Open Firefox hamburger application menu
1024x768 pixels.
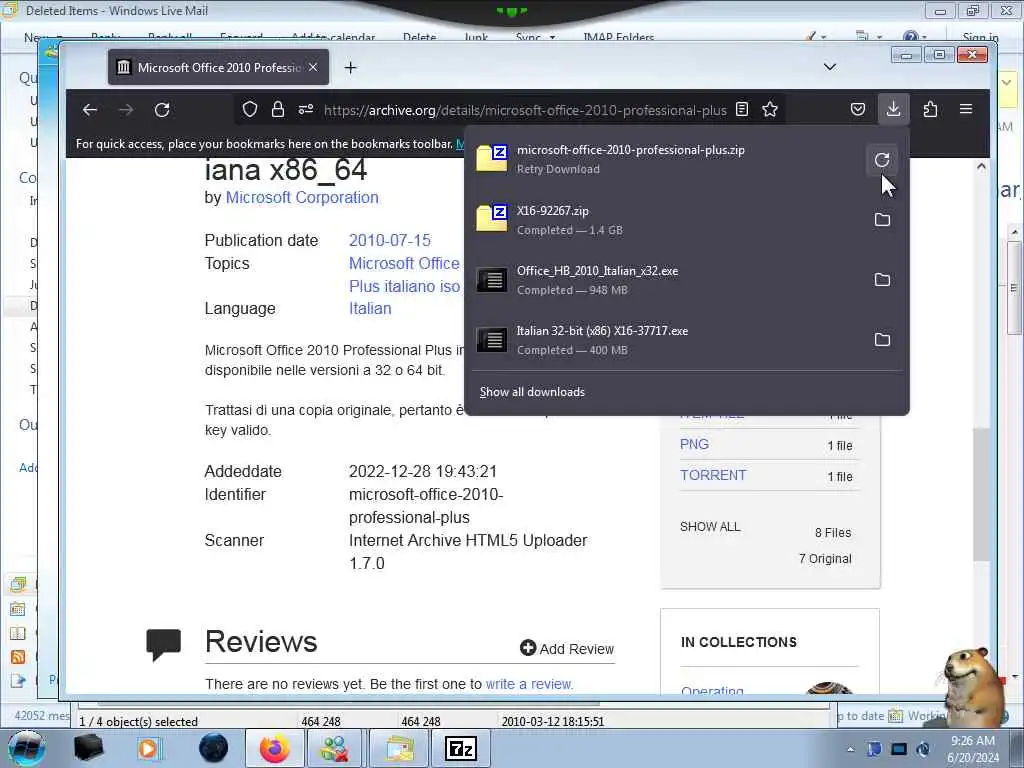[966, 110]
